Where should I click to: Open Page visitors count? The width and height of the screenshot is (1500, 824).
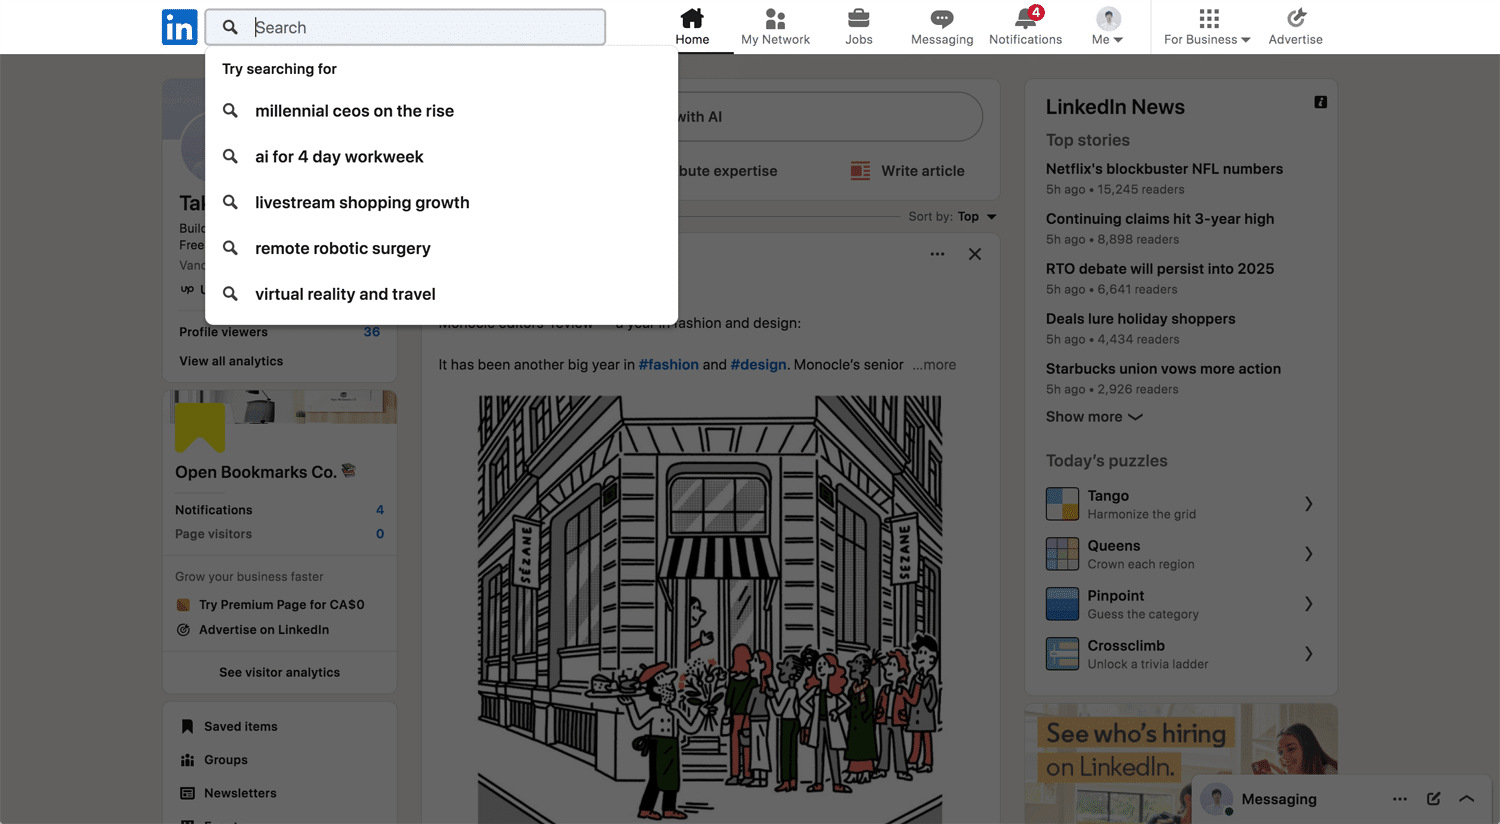tap(380, 534)
